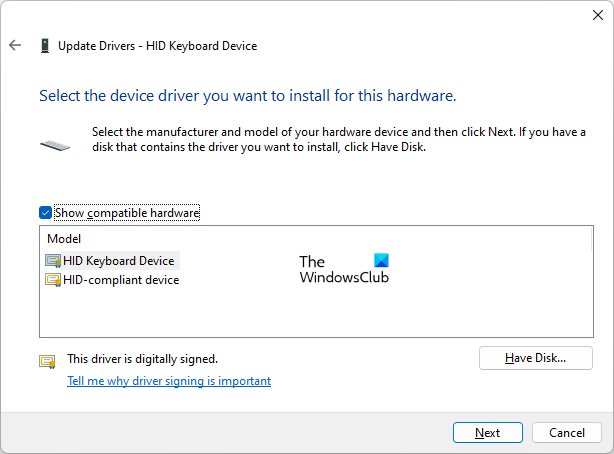The width and height of the screenshot is (614, 454).
Task: Select HID-compliant device in the model list
Action: click(121, 280)
